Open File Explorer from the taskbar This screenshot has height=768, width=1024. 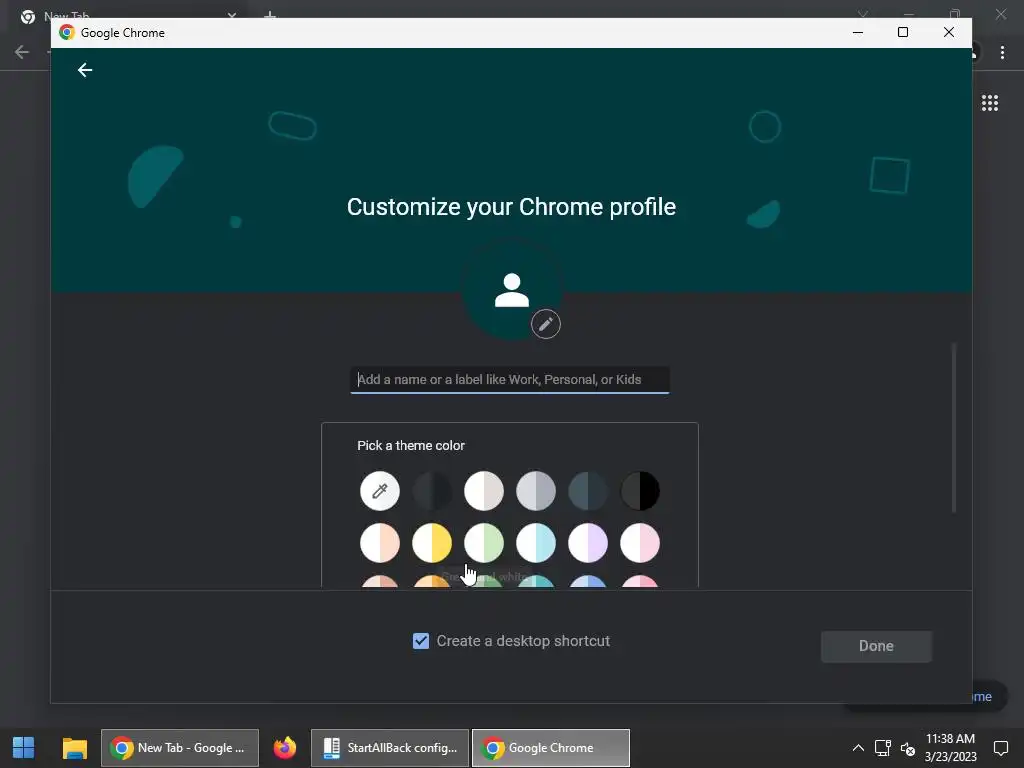74,748
